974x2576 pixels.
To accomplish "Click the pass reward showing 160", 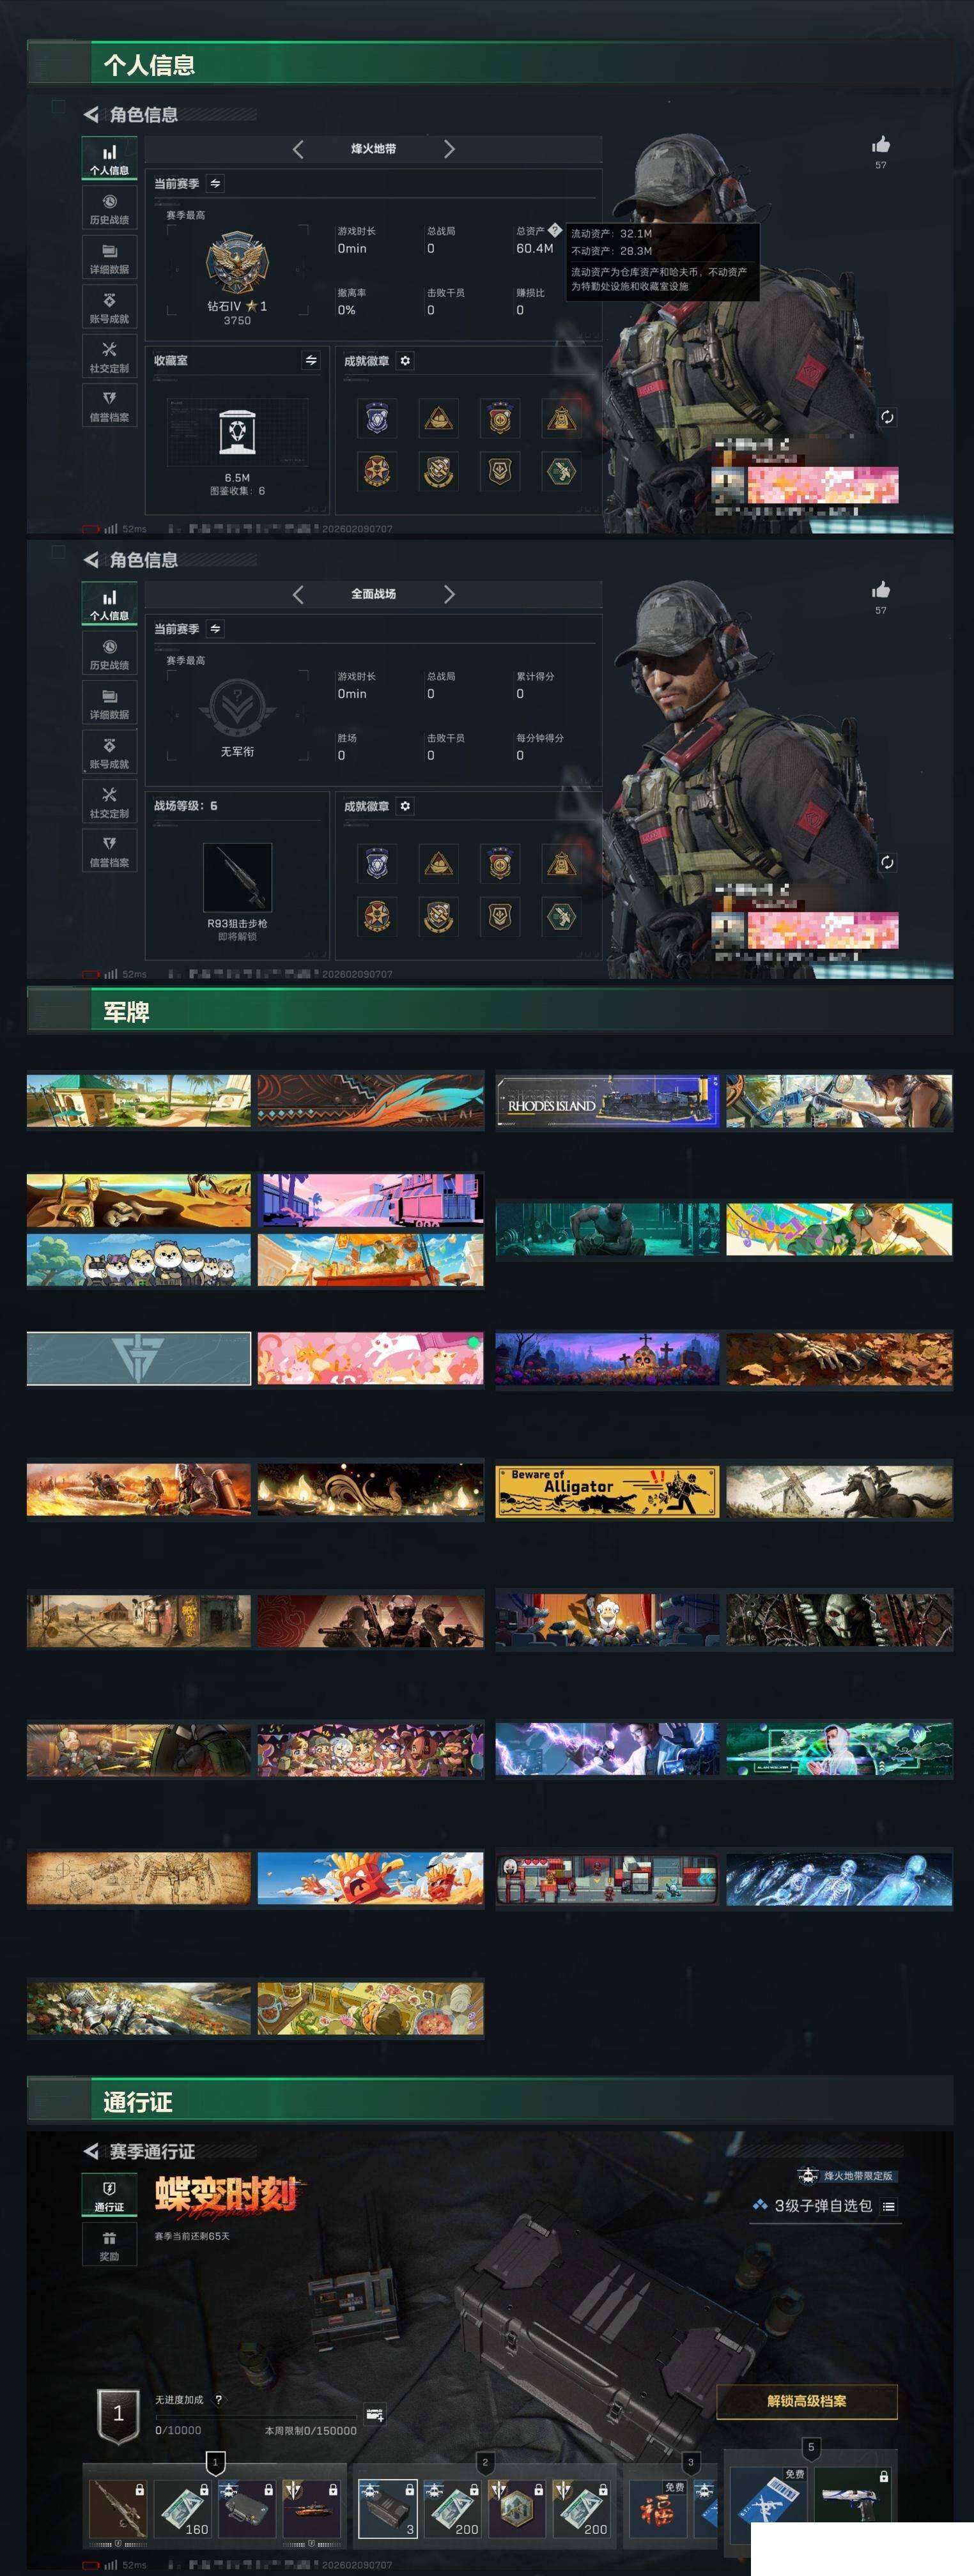I will coord(182,2509).
